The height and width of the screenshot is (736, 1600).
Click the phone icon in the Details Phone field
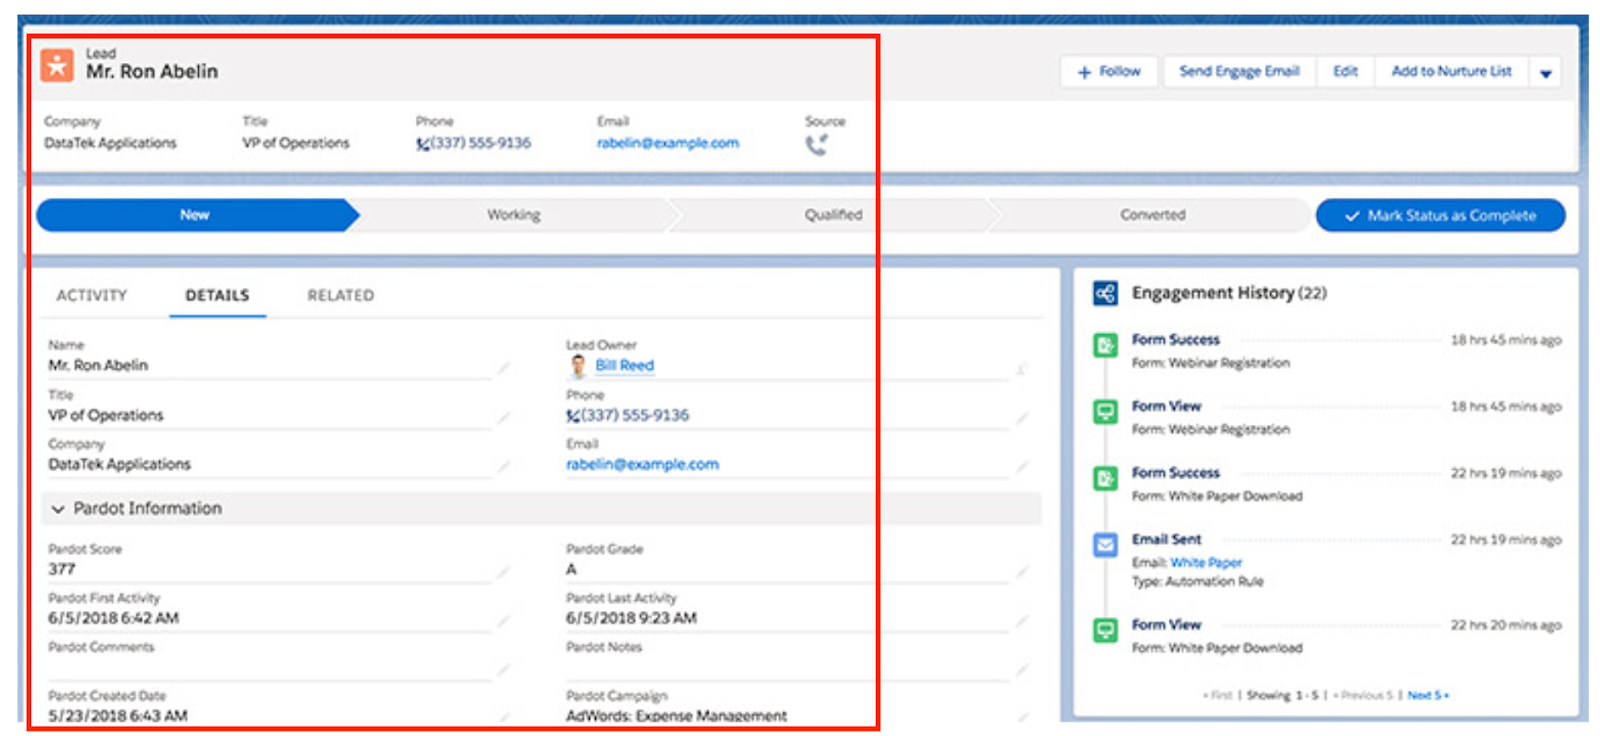point(572,416)
